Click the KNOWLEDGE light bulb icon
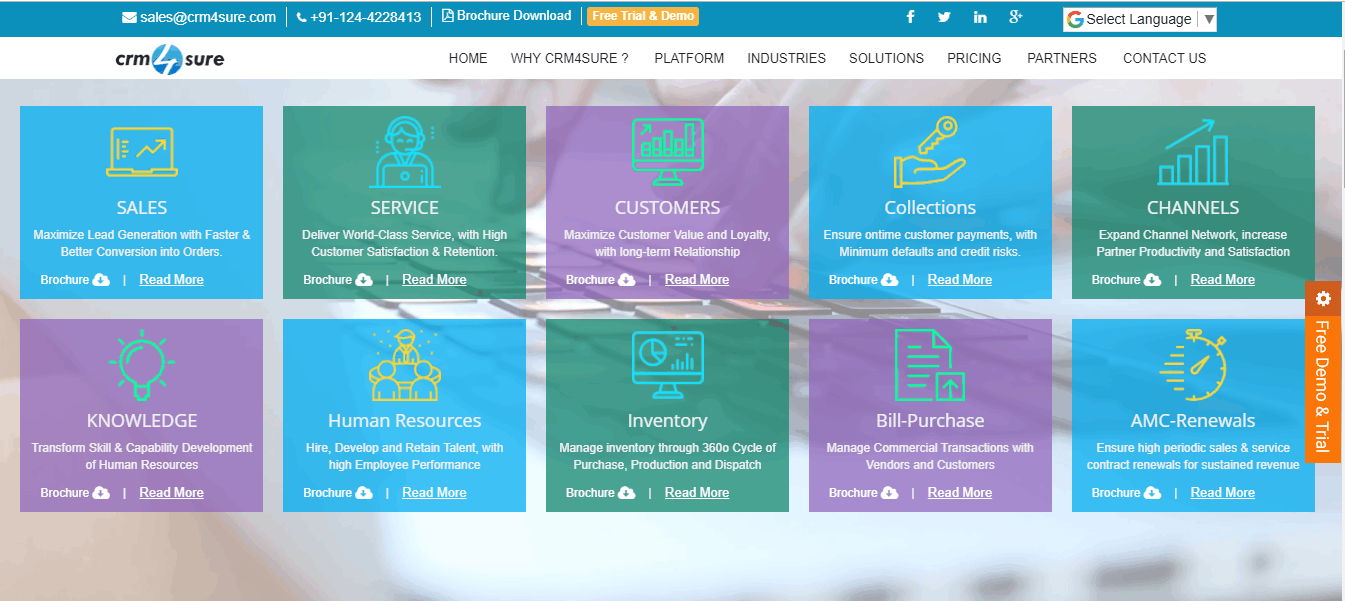The height and width of the screenshot is (601, 1345). tap(142, 365)
